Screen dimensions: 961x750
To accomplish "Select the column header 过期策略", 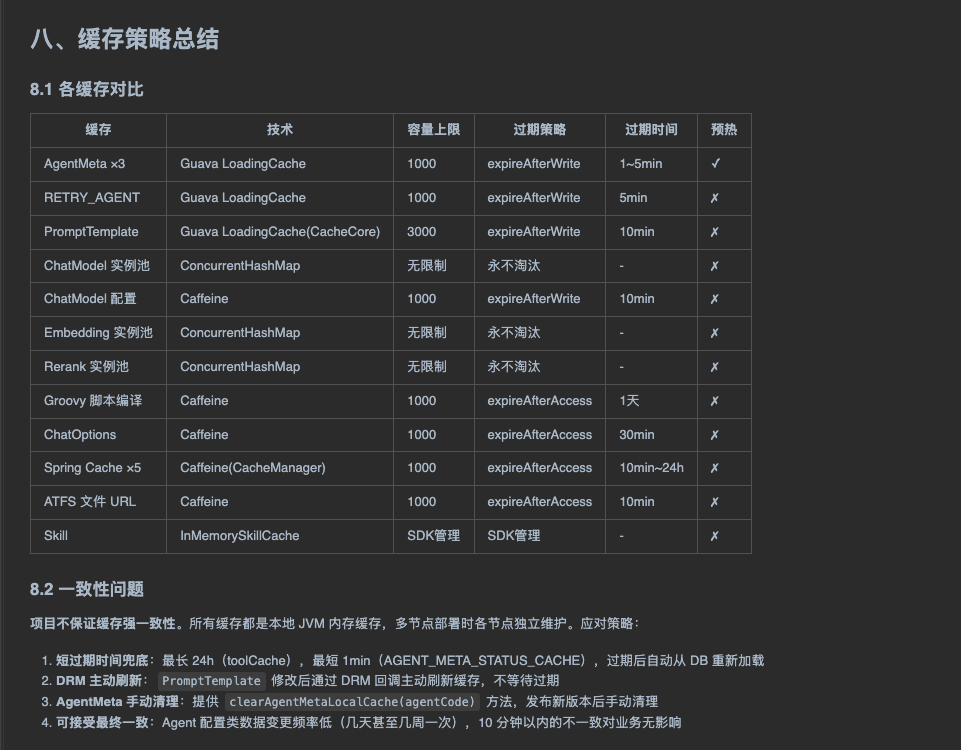I will click(539, 130).
